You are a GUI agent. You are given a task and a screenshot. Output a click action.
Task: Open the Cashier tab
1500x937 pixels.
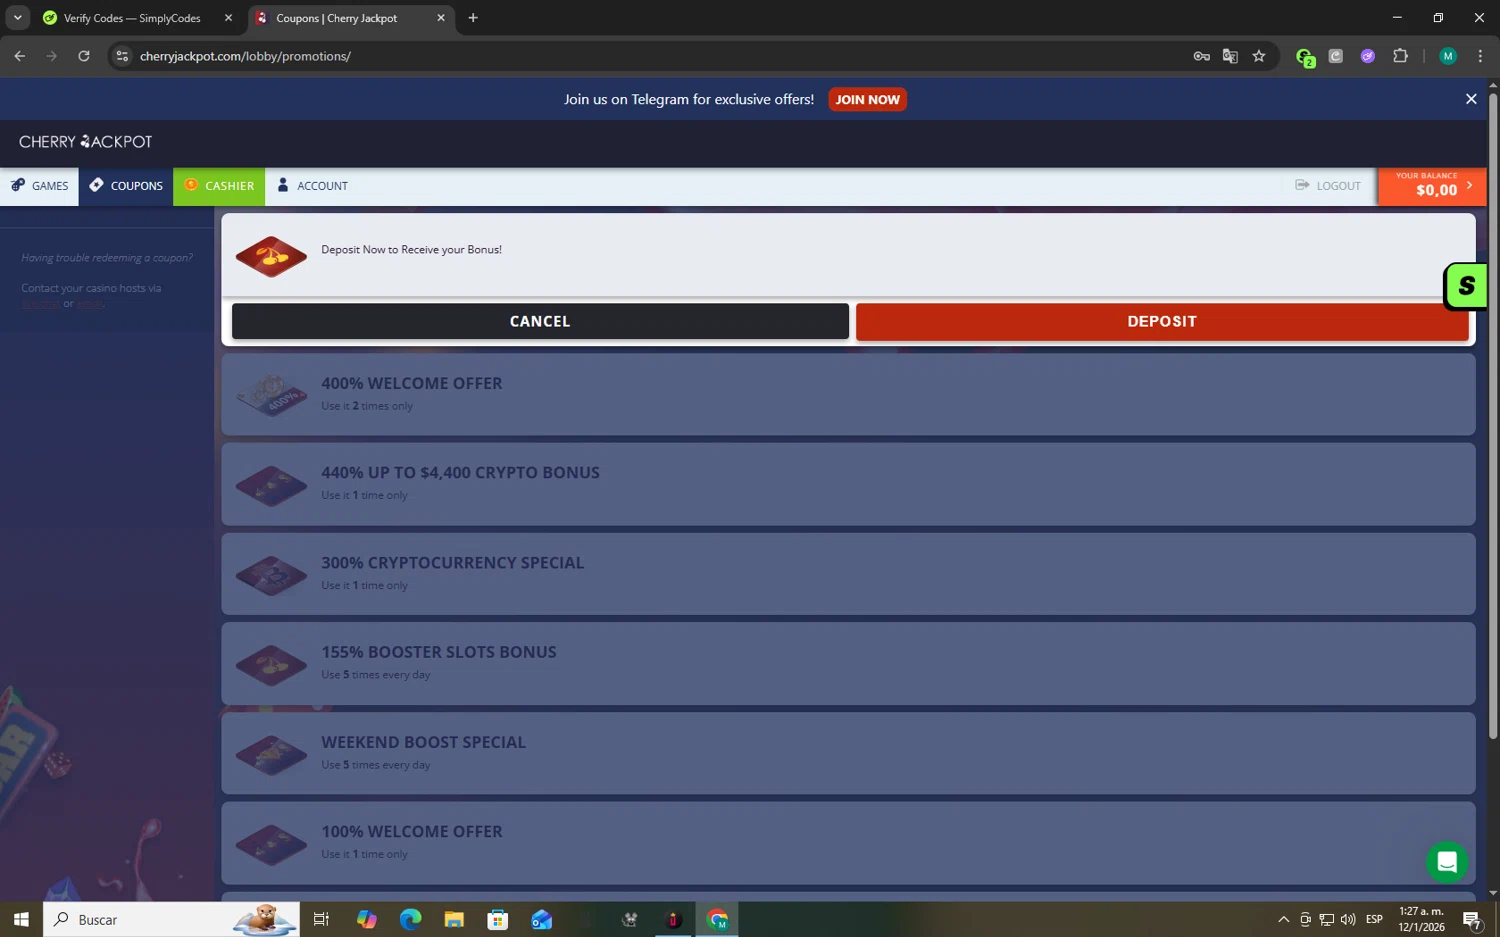click(219, 186)
